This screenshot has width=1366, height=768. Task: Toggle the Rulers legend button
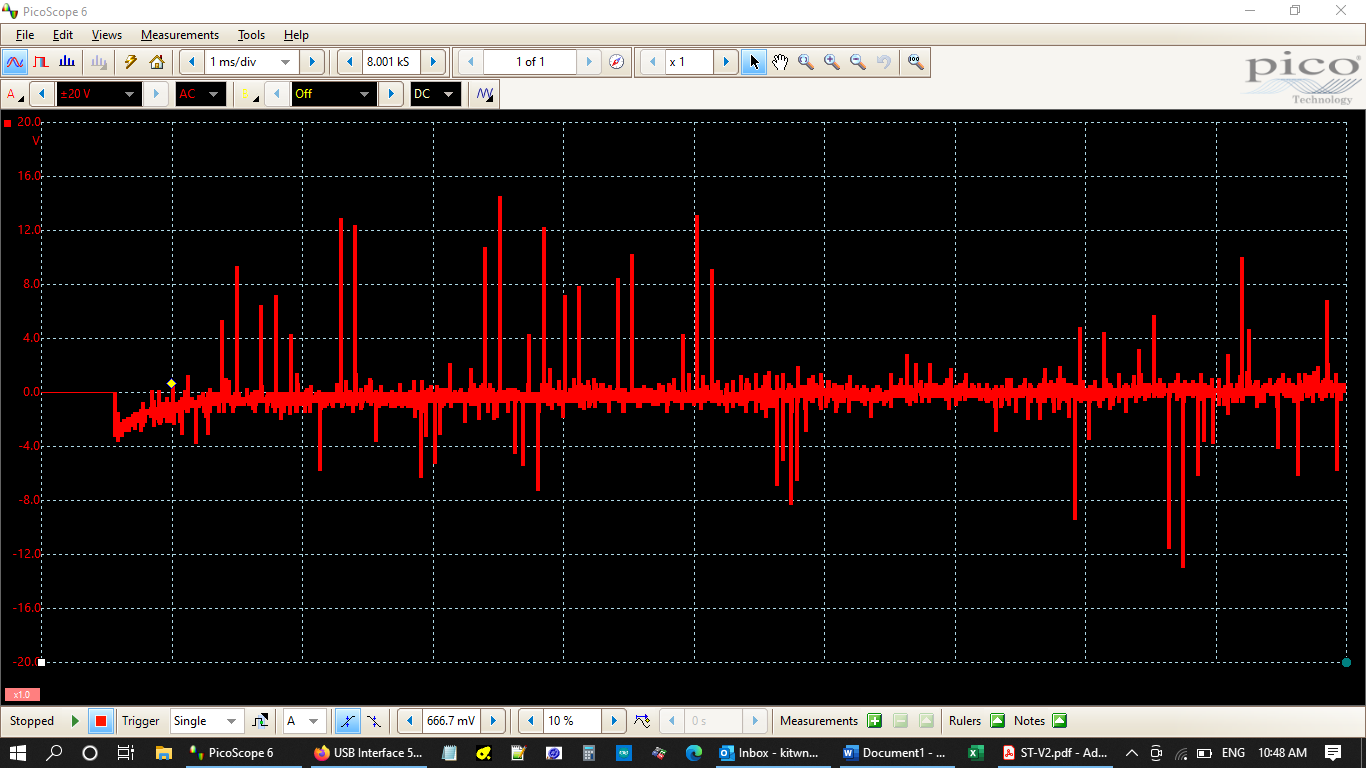(x=997, y=721)
